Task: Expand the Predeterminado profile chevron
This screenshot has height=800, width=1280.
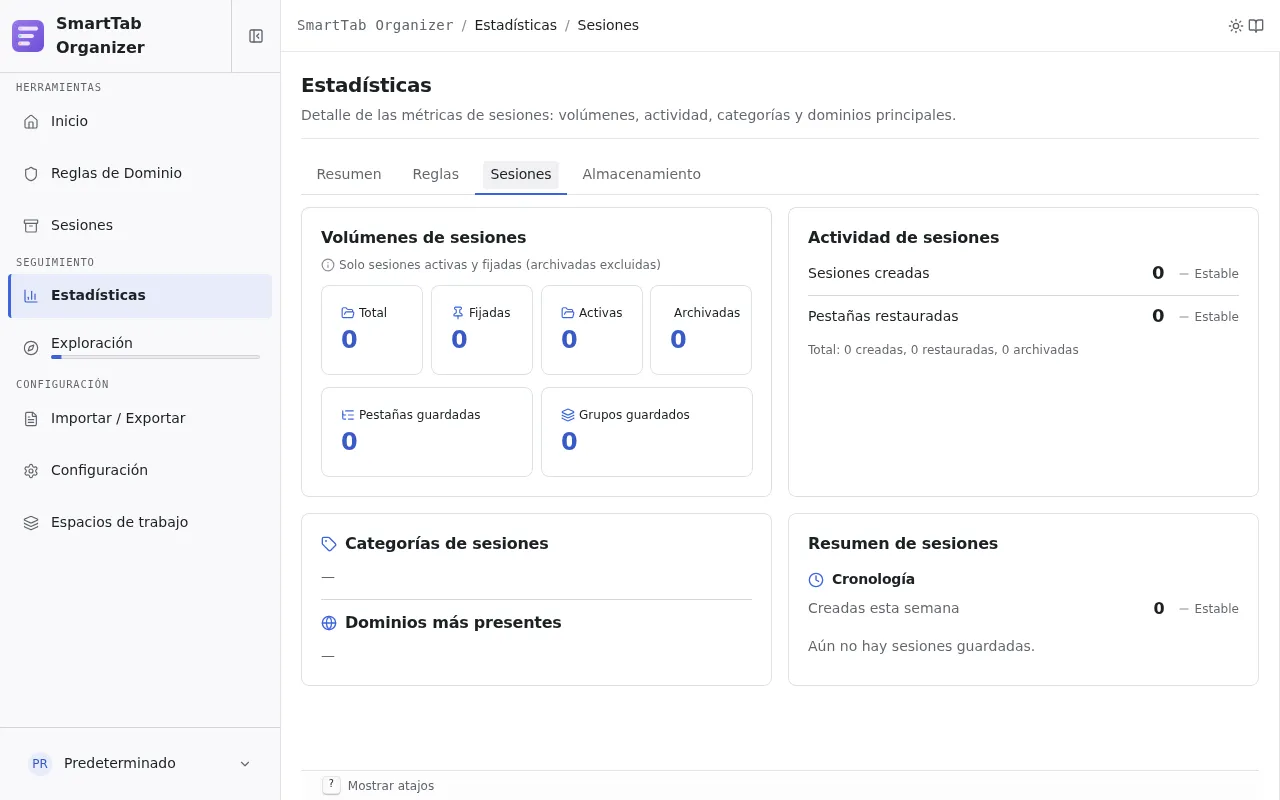Action: point(245,764)
